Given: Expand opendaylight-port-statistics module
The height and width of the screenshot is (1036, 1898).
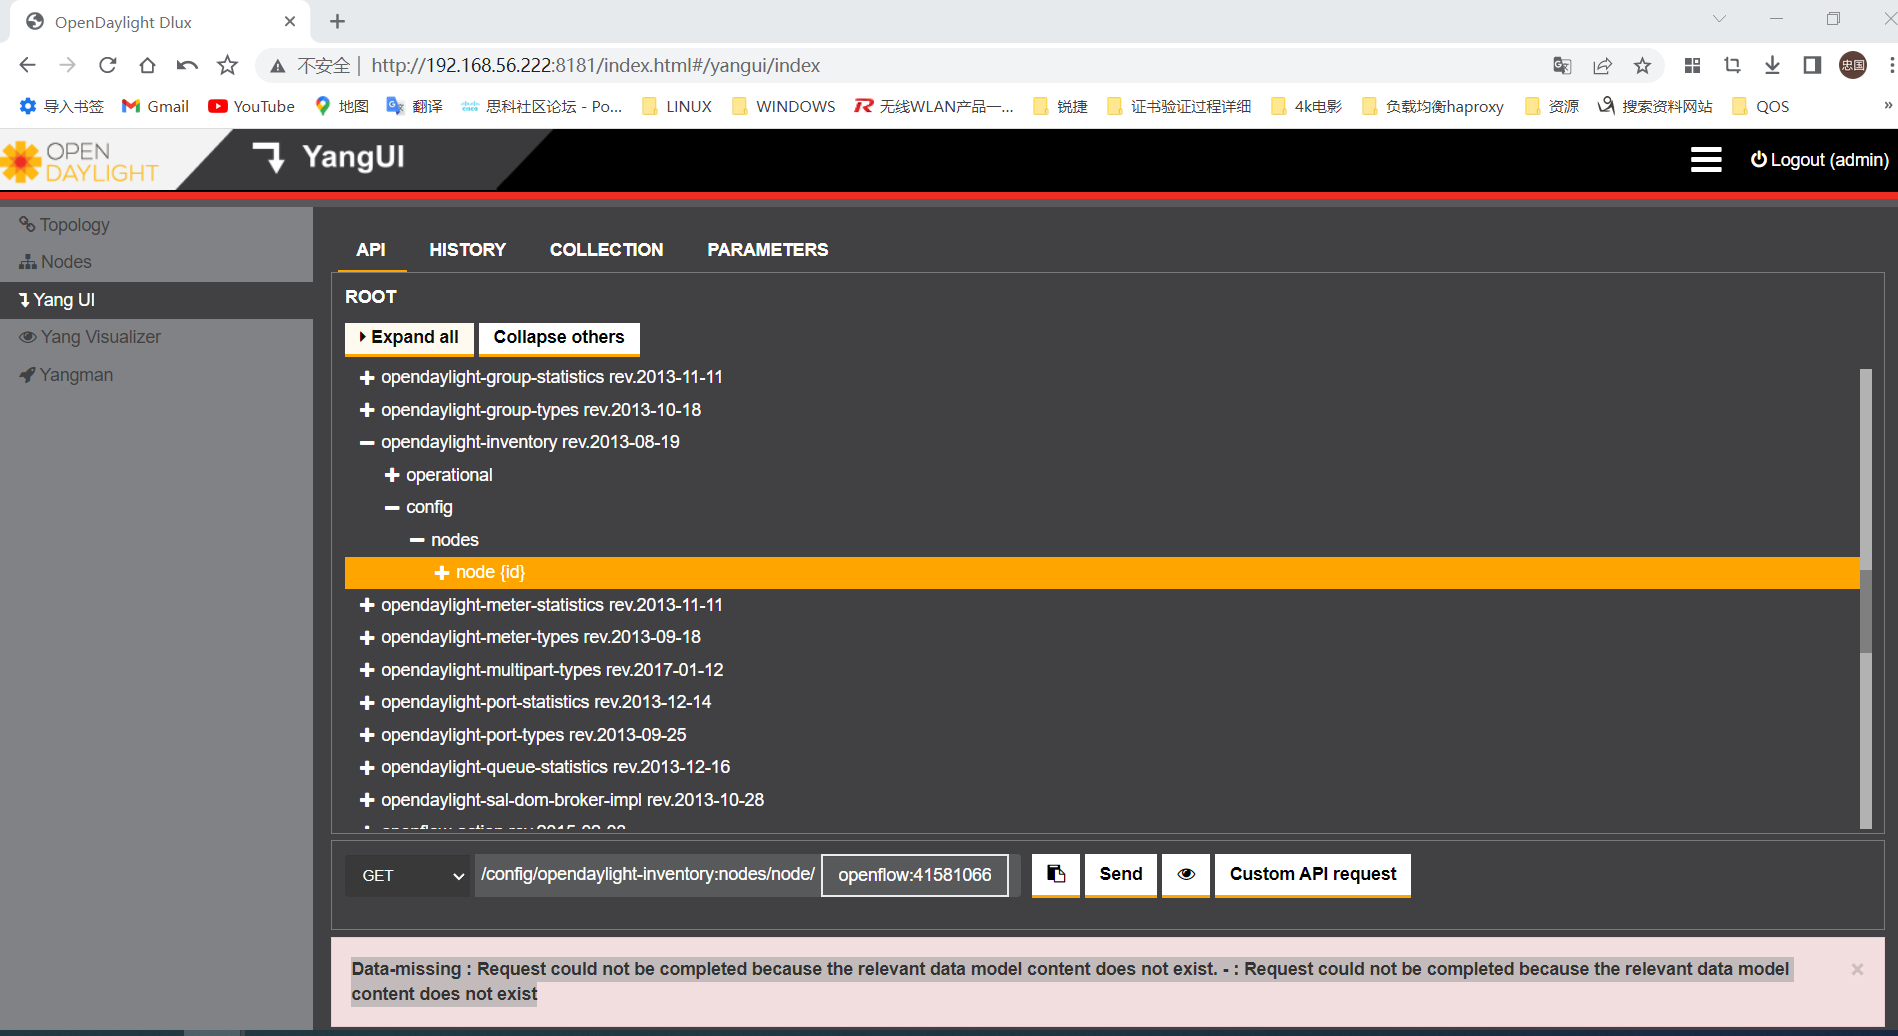Looking at the screenshot, I should (x=367, y=703).
